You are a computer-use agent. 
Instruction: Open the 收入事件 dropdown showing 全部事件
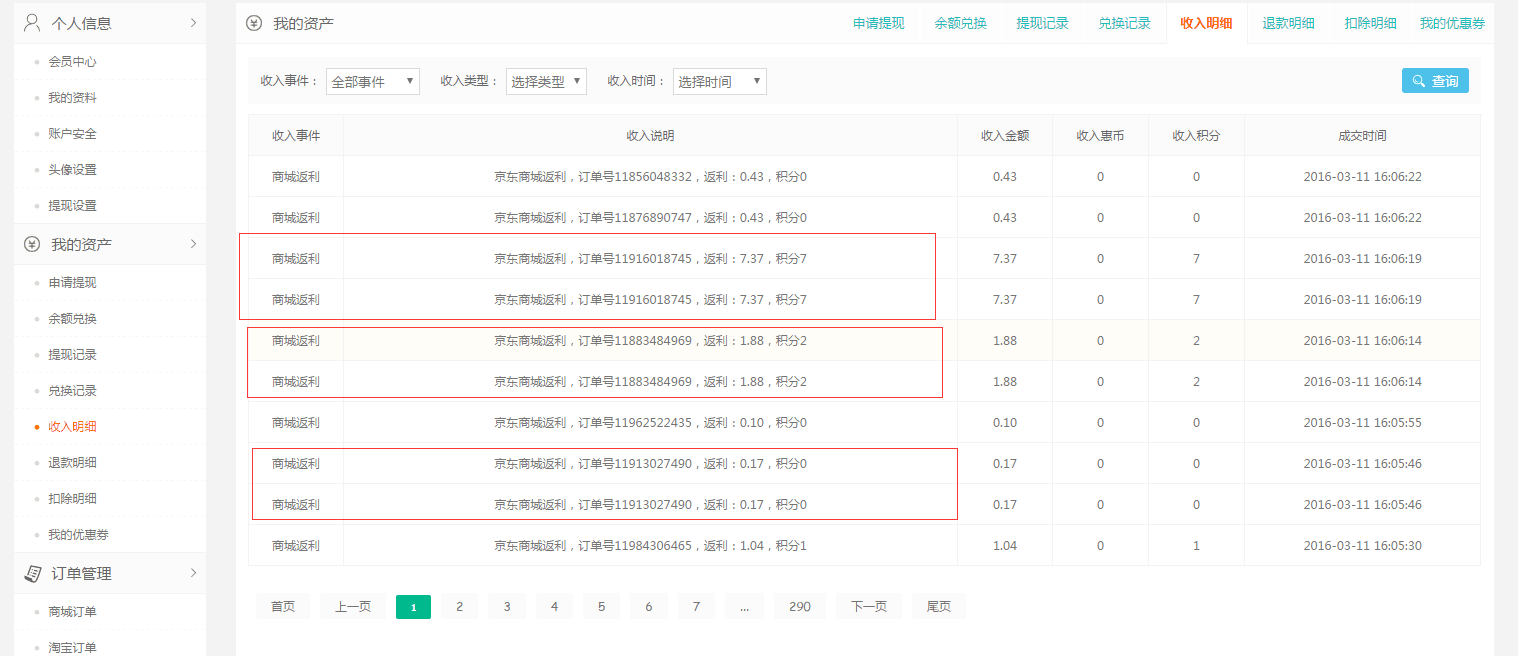(x=373, y=81)
